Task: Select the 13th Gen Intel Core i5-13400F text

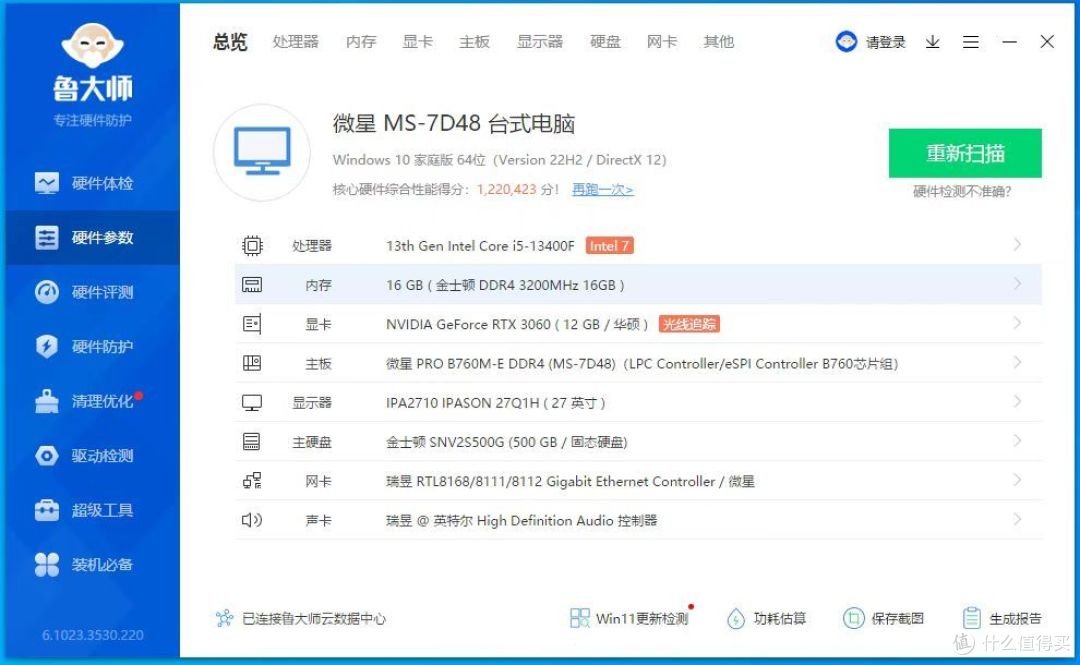Action: click(x=480, y=246)
